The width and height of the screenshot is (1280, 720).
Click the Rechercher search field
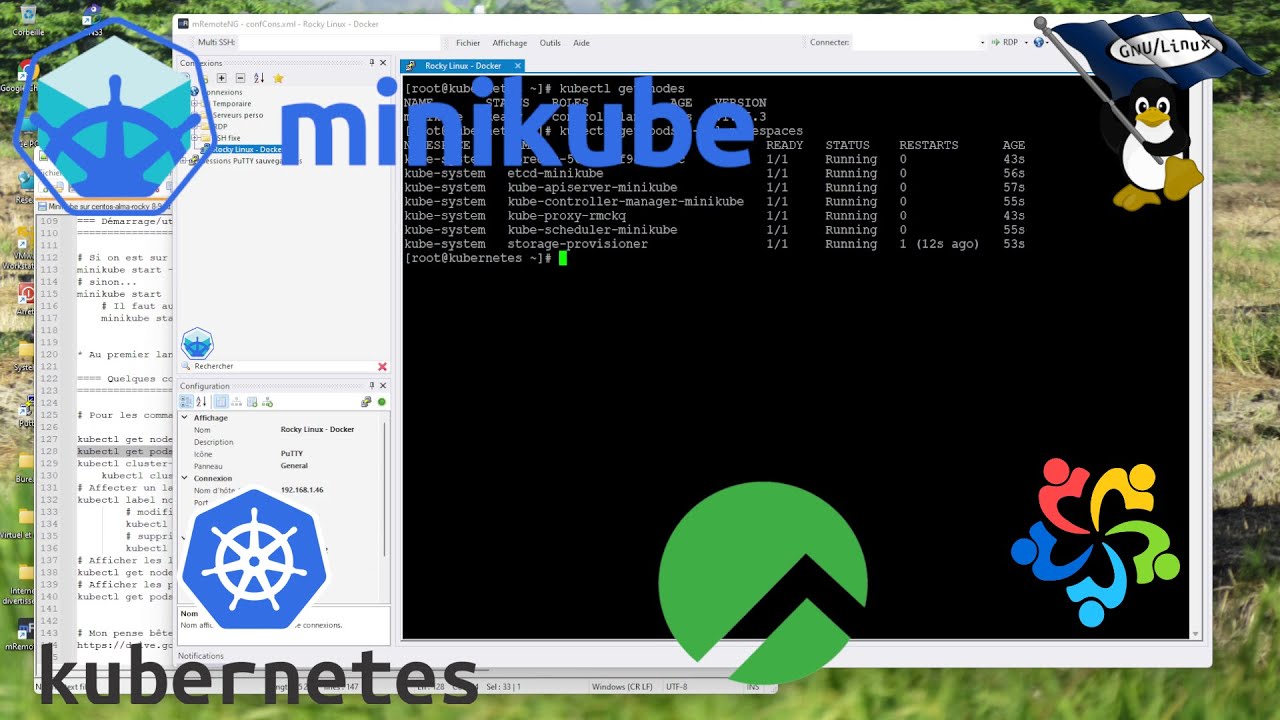[x=283, y=367]
